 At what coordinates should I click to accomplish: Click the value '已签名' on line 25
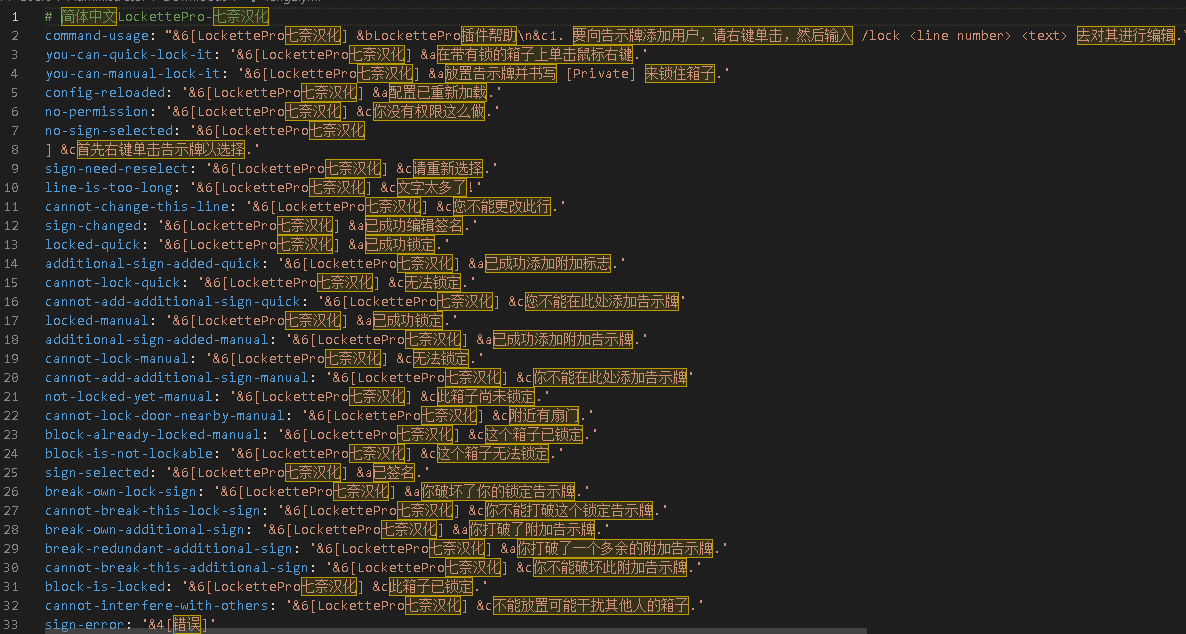tap(394, 472)
